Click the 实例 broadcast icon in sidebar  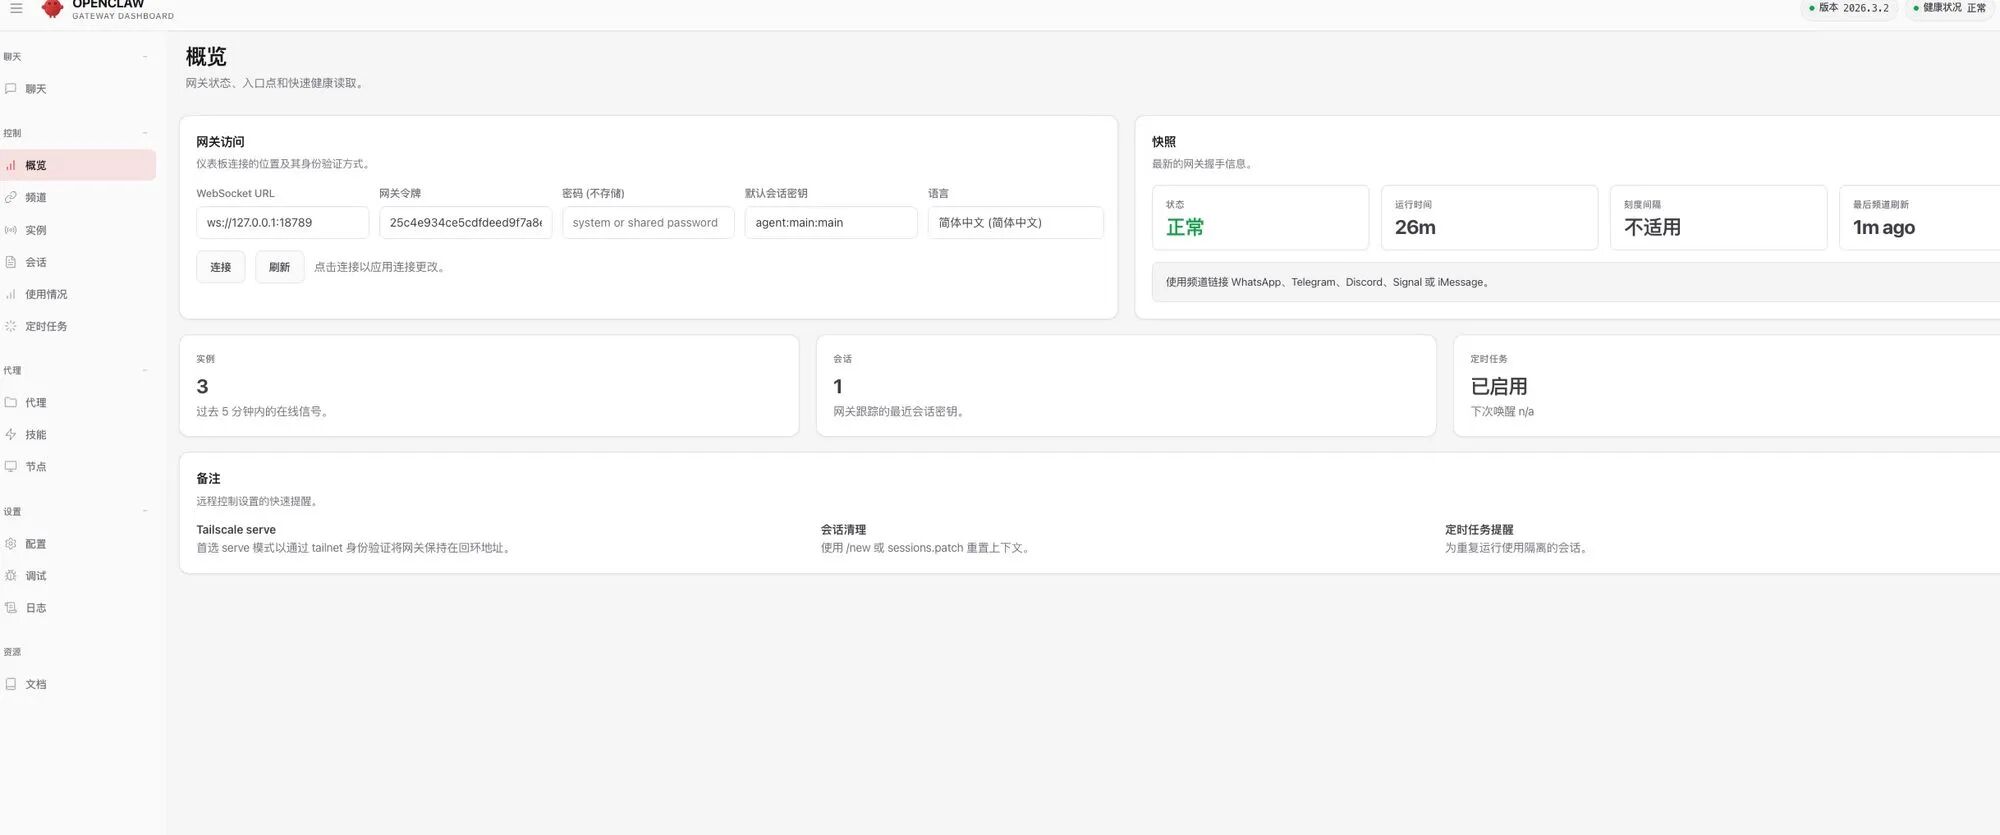11,230
